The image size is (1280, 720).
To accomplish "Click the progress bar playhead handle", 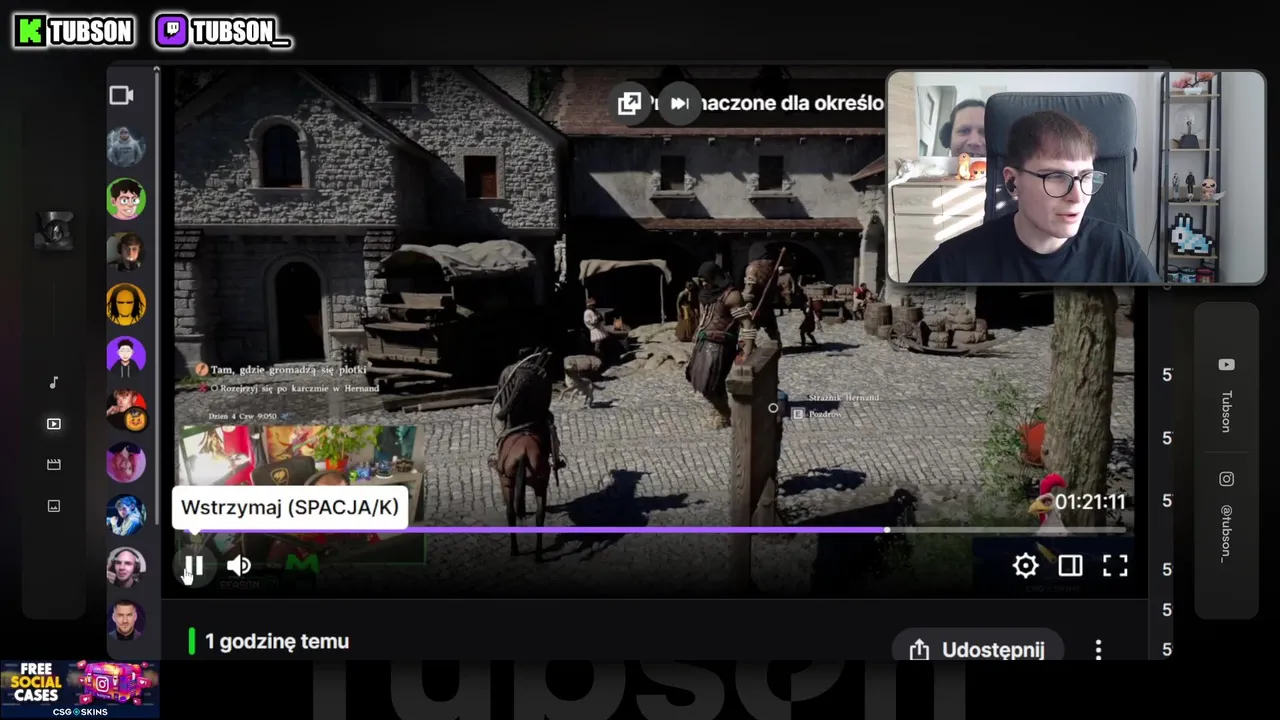I will (x=888, y=530).
